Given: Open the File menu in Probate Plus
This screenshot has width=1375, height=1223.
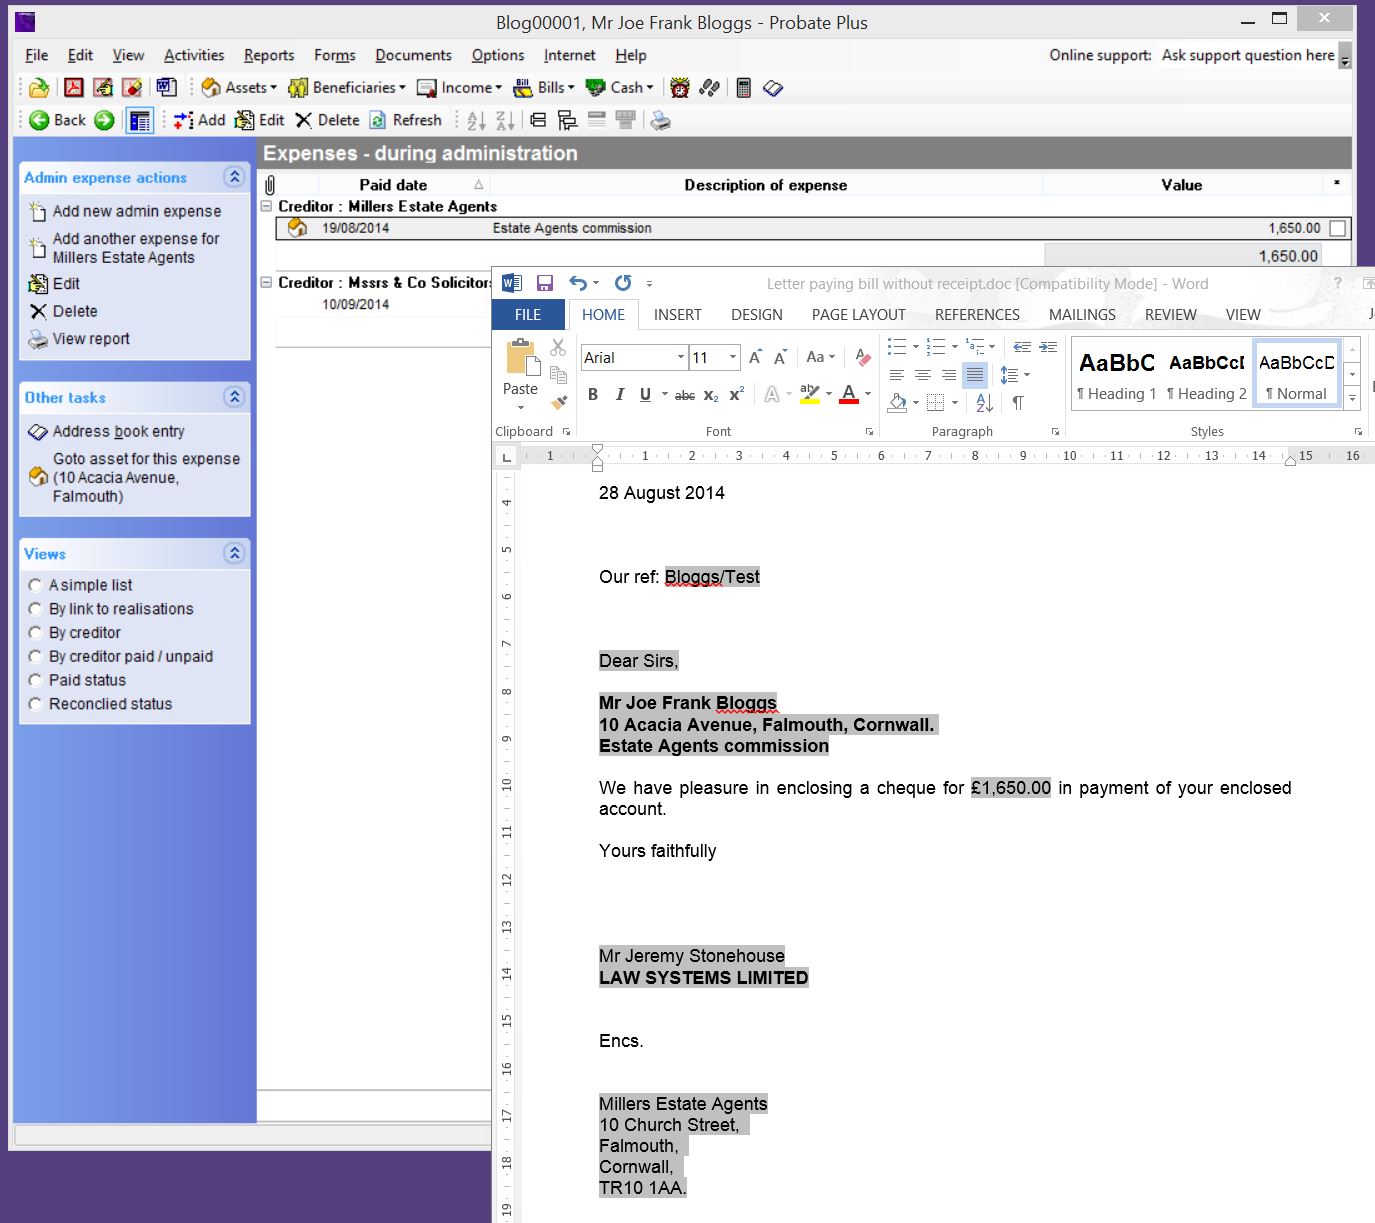Looking at the screenshot, I should point(37,55).
